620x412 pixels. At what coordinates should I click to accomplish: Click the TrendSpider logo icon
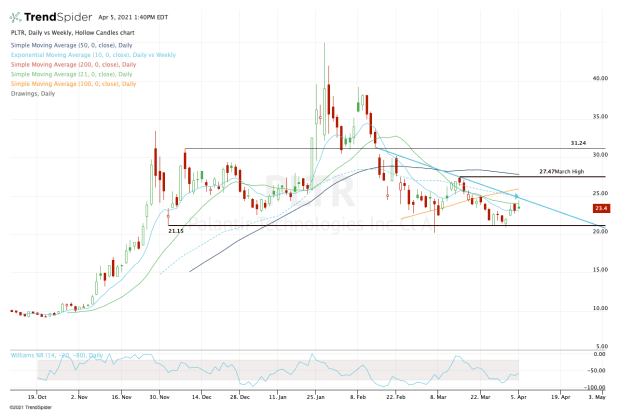tap(16, 18)
